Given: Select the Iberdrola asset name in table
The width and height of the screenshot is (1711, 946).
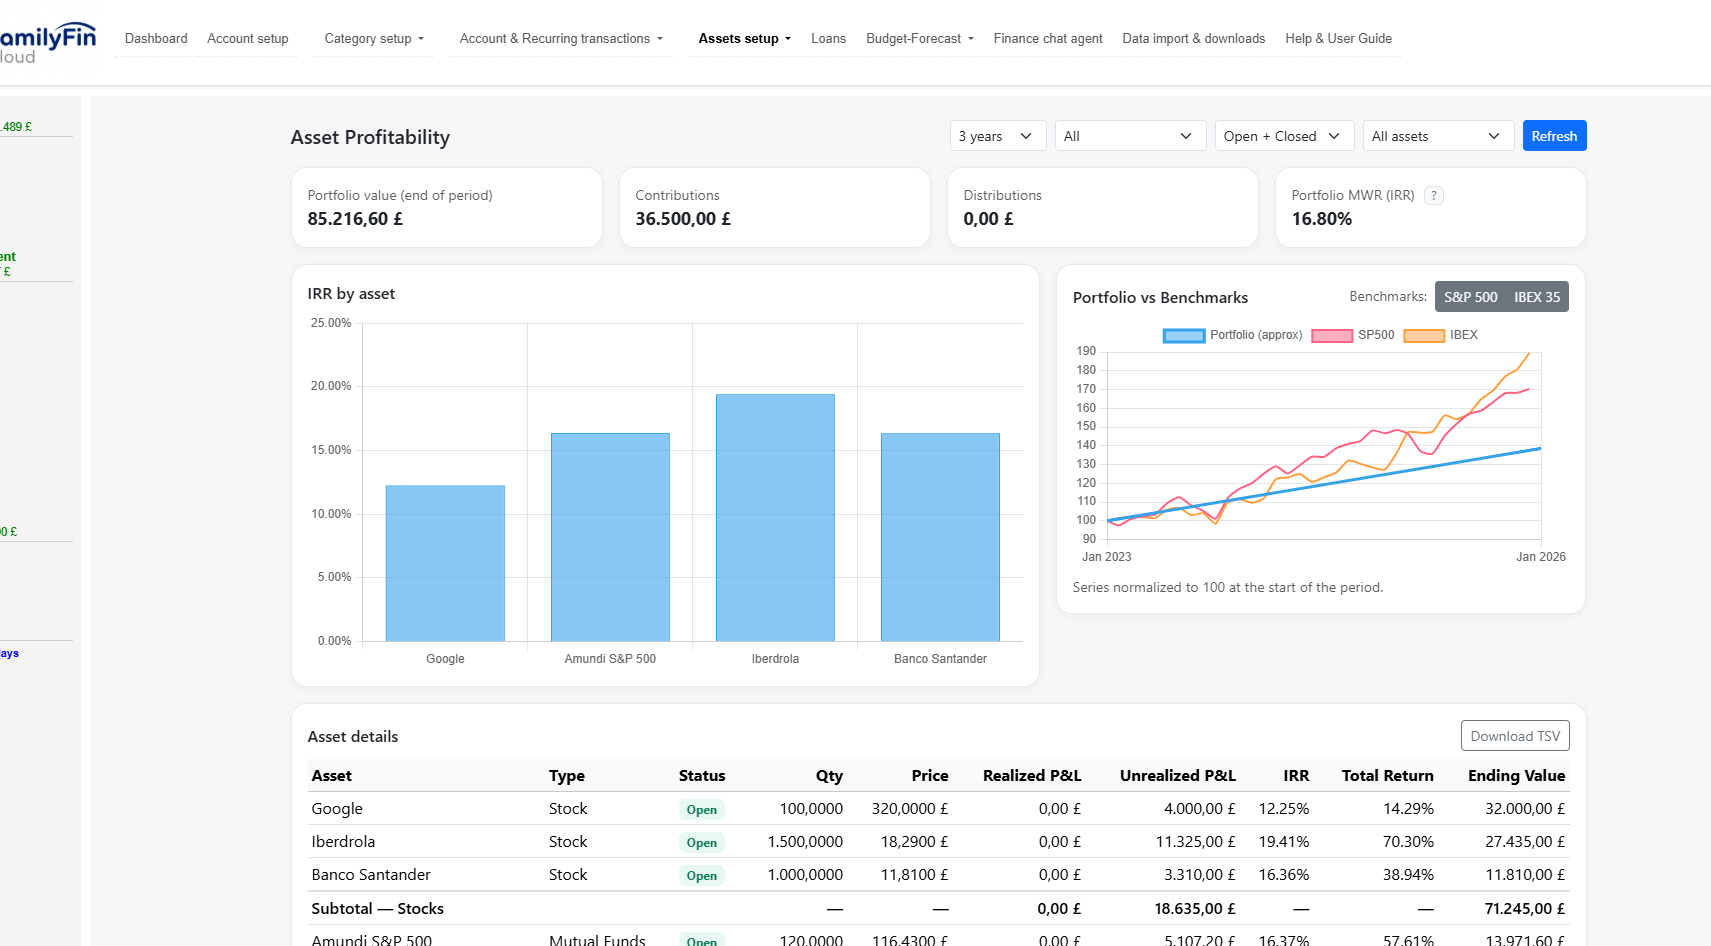Looking at the screenshot, I should tap(343, 842).
